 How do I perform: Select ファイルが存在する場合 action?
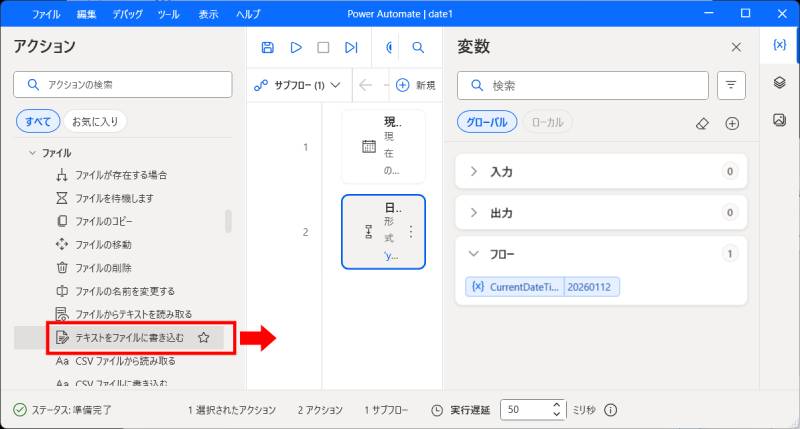[121, 175]
